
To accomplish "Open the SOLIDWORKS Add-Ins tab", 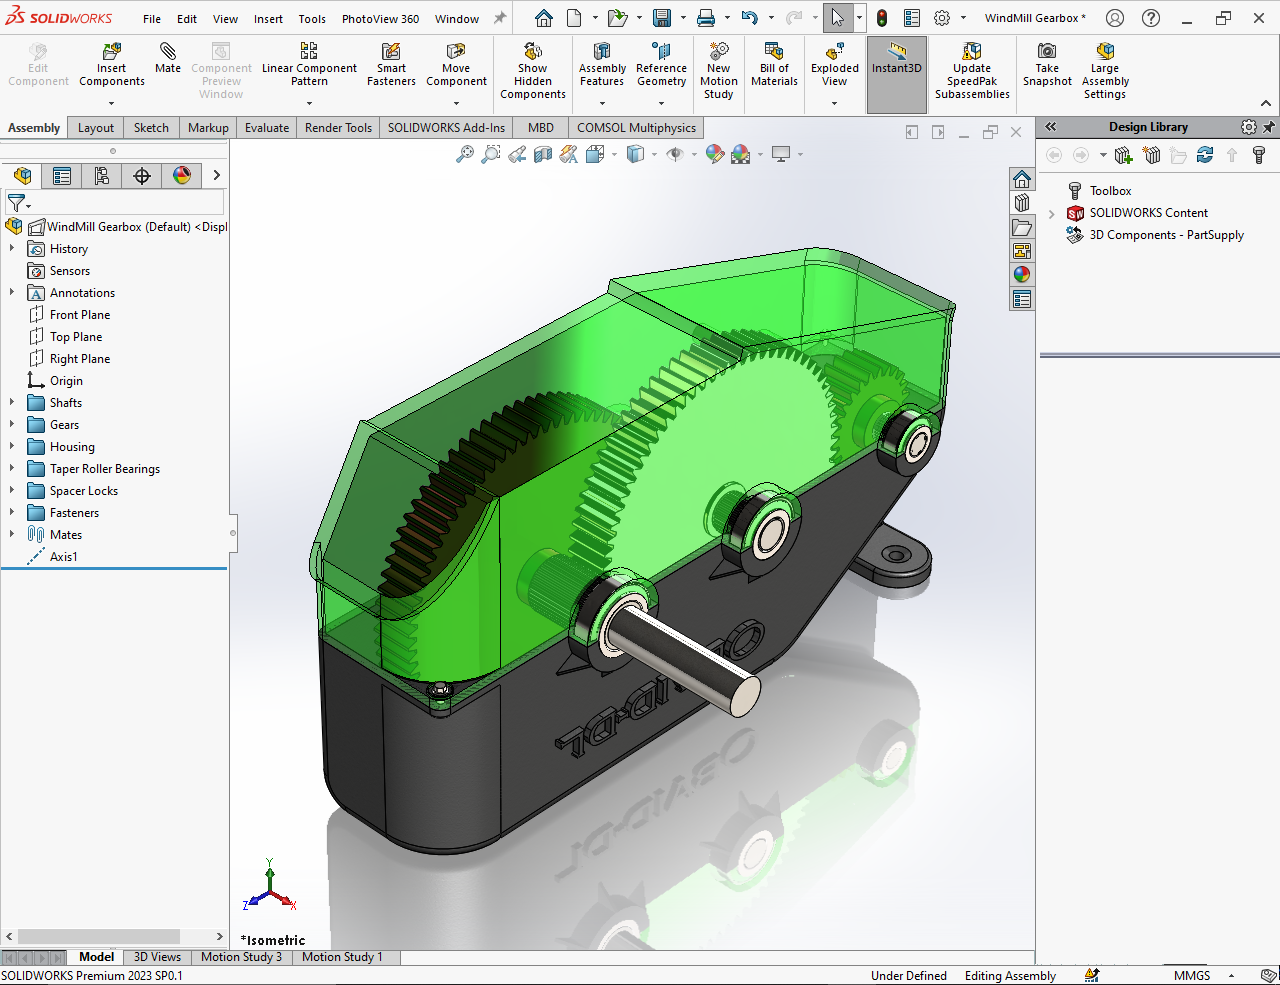I will click(446, 128).
